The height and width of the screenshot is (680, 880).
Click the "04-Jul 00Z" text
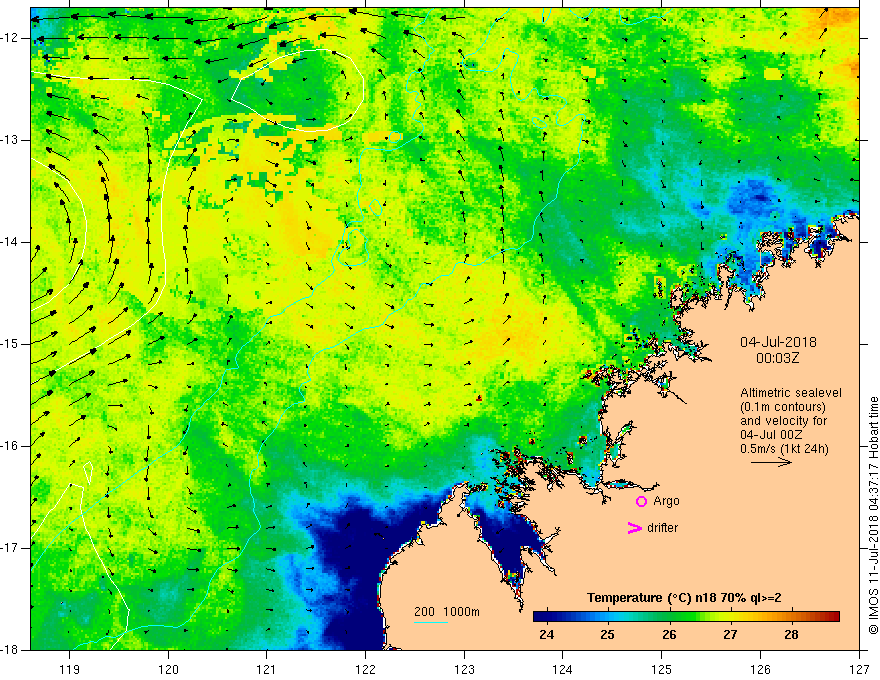pyautogui.click(x=771, y=435)
